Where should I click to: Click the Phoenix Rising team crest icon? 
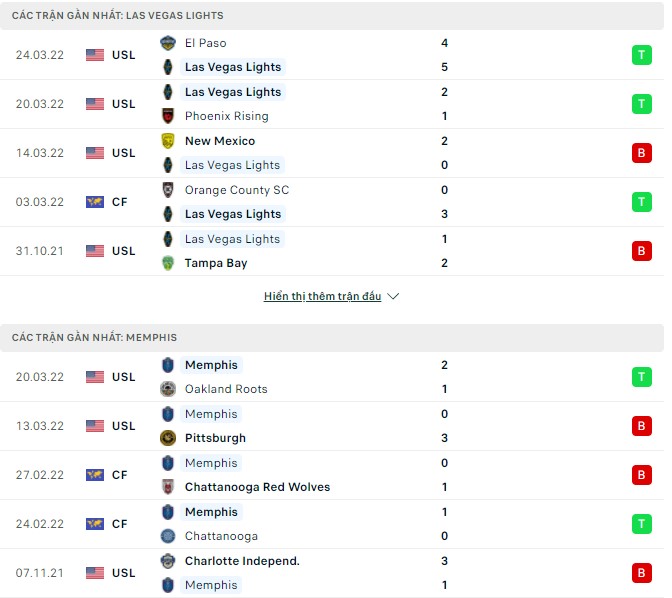[168, 116]
